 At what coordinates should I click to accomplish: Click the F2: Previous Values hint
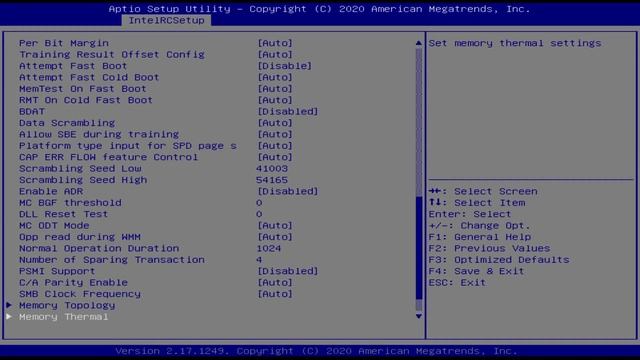pos(489,249)
